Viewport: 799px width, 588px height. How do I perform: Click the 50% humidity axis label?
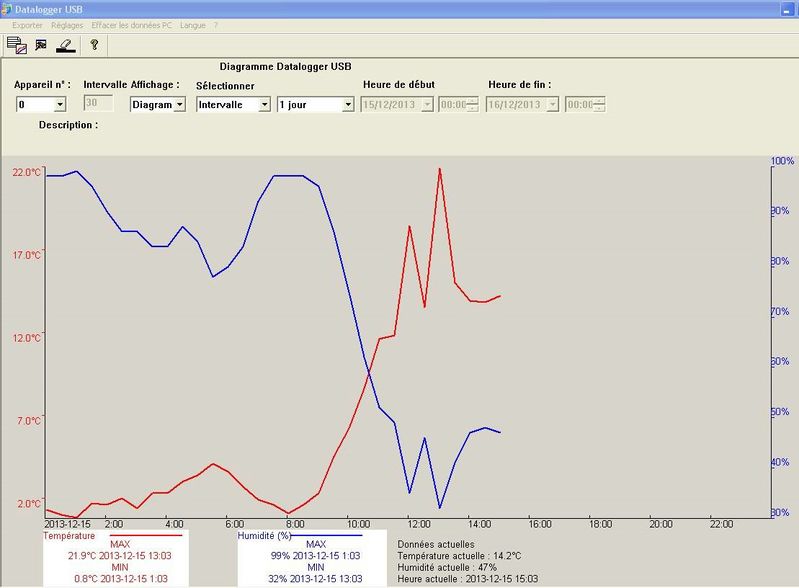point(780,412)
